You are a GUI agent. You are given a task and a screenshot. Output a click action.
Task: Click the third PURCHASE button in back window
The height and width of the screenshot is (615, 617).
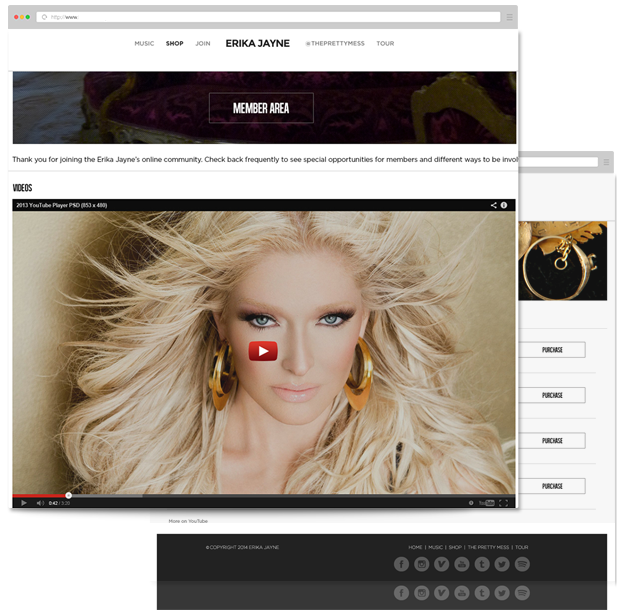[x=552, y=441]
